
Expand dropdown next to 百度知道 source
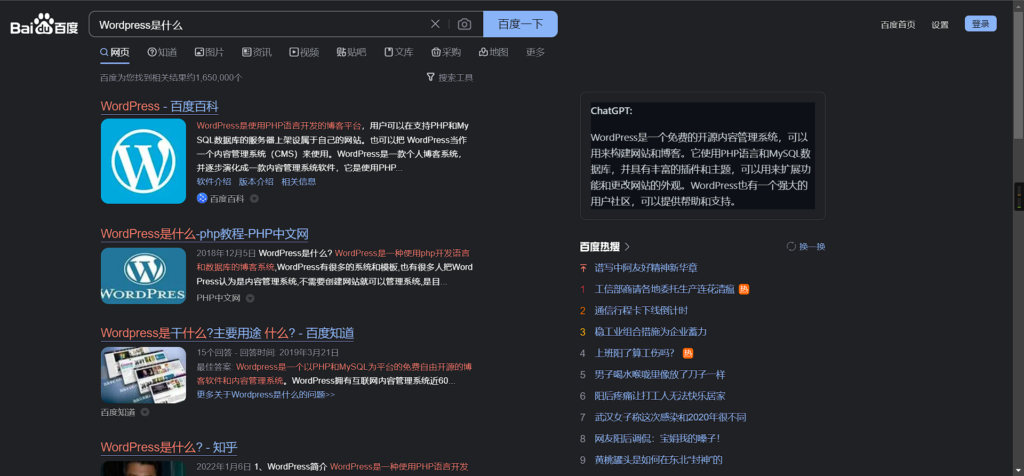pos(145,412)
